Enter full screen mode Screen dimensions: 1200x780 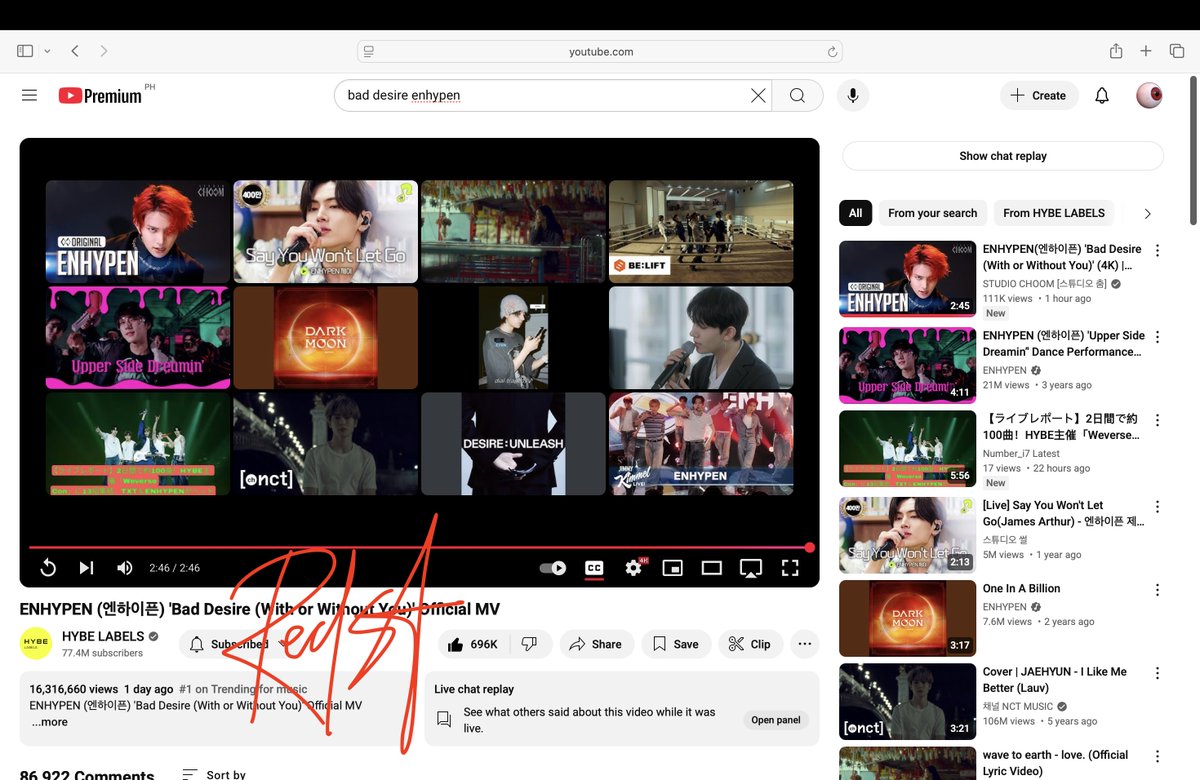coord(790,568)
